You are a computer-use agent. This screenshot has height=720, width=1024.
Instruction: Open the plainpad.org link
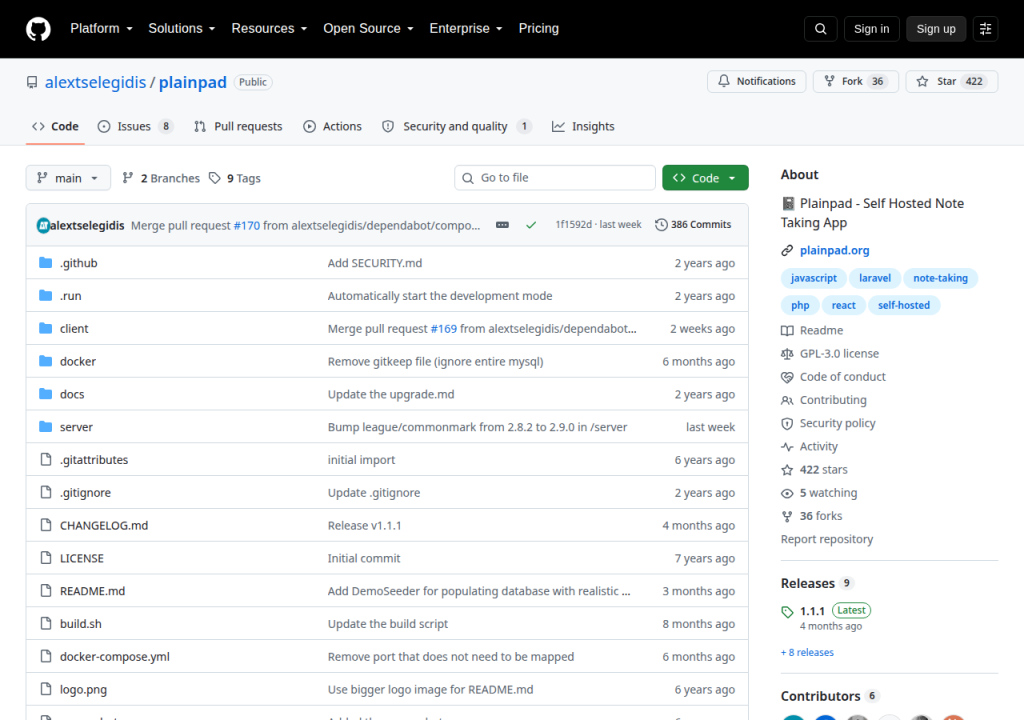pos(835,250)
